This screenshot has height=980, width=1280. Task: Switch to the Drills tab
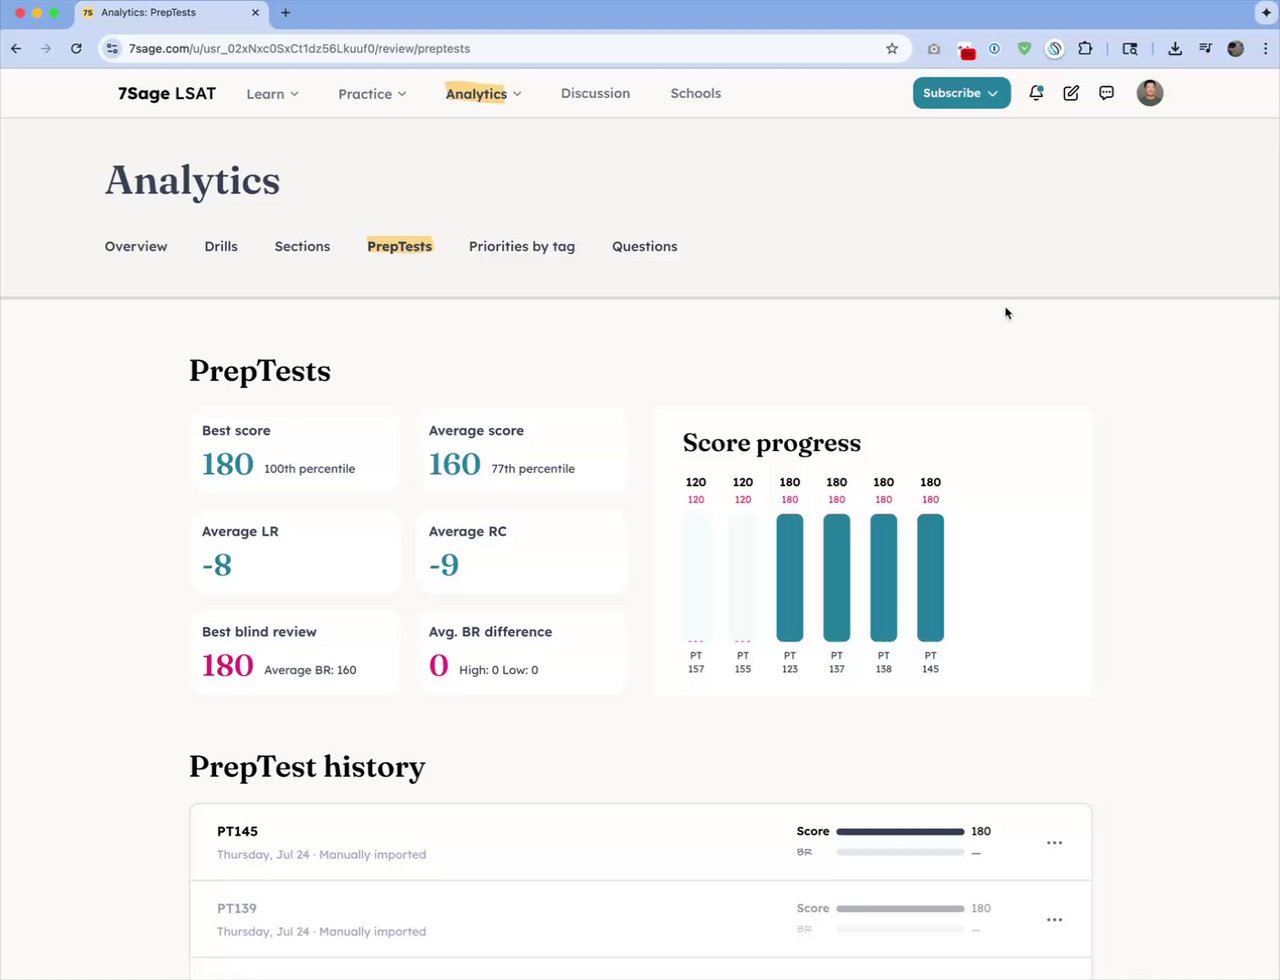point(221,246)
